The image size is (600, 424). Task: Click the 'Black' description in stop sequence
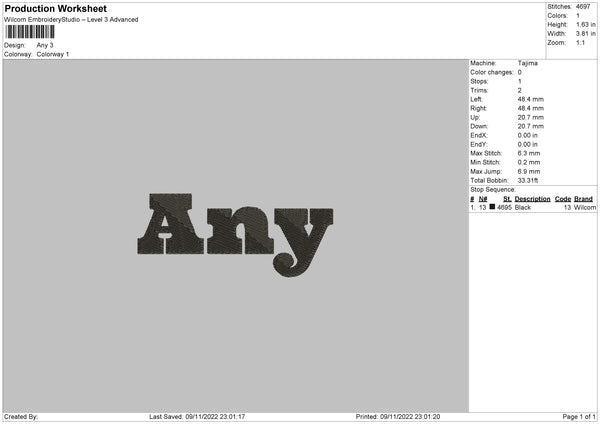(523, 207)
